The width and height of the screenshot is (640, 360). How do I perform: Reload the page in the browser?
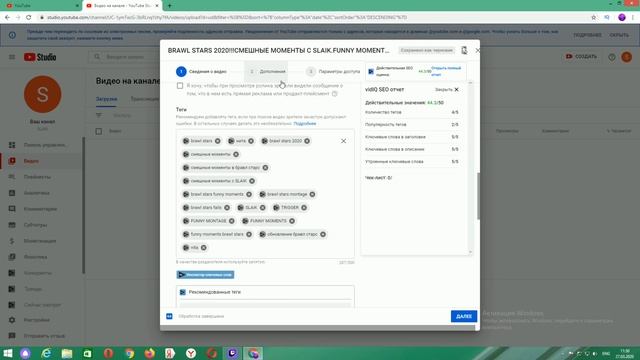(x=29, y=18)
